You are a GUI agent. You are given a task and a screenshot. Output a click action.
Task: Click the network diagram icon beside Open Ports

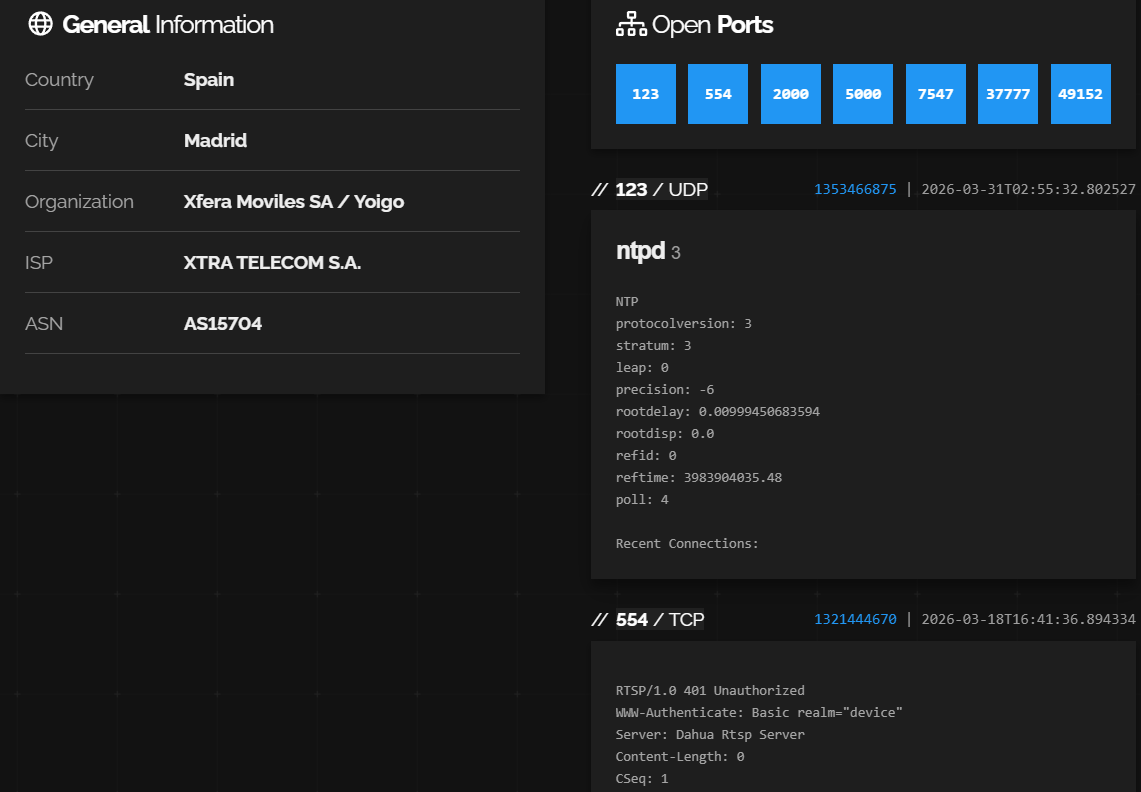point(631,25)
